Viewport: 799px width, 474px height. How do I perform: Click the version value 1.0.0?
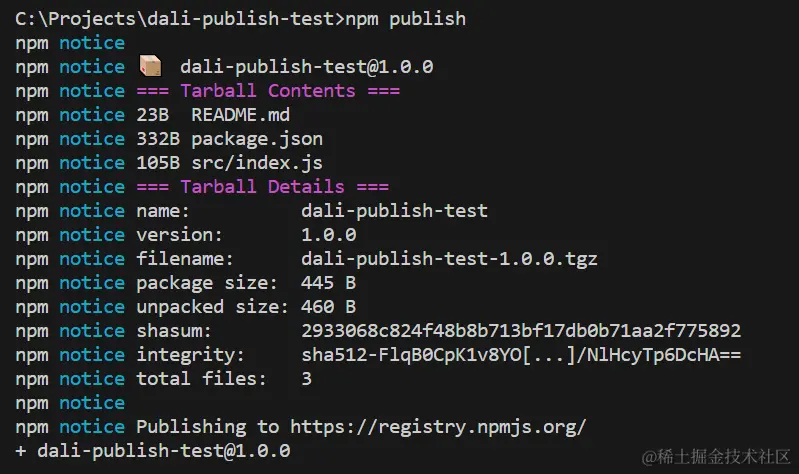pos(328,235)
